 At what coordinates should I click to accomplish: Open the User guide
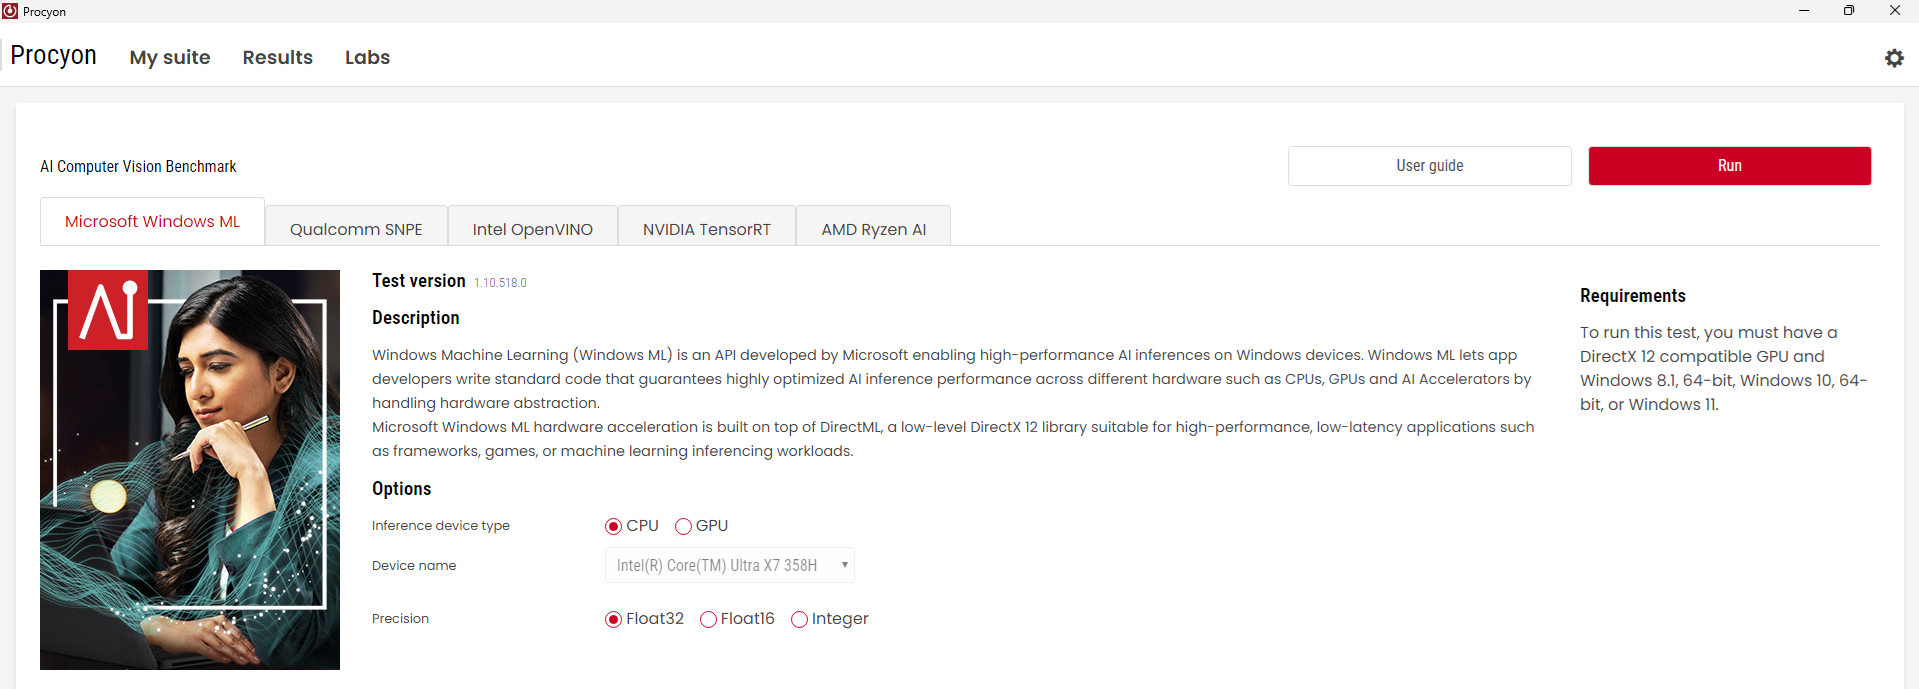coord(1429,166)
